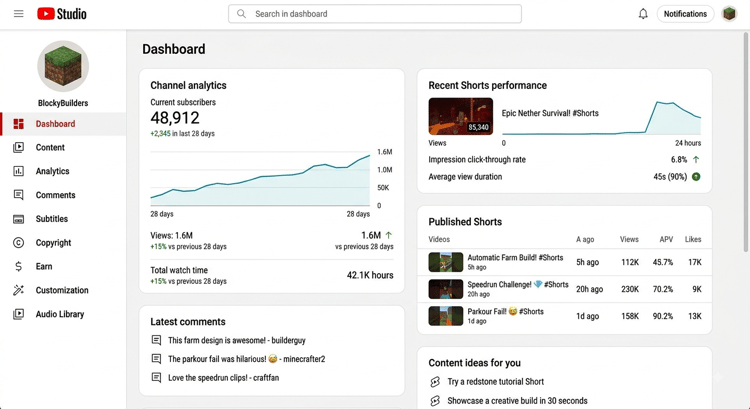Click the Impression click-through rate label
750x409 pixels.
pos(477,159)
